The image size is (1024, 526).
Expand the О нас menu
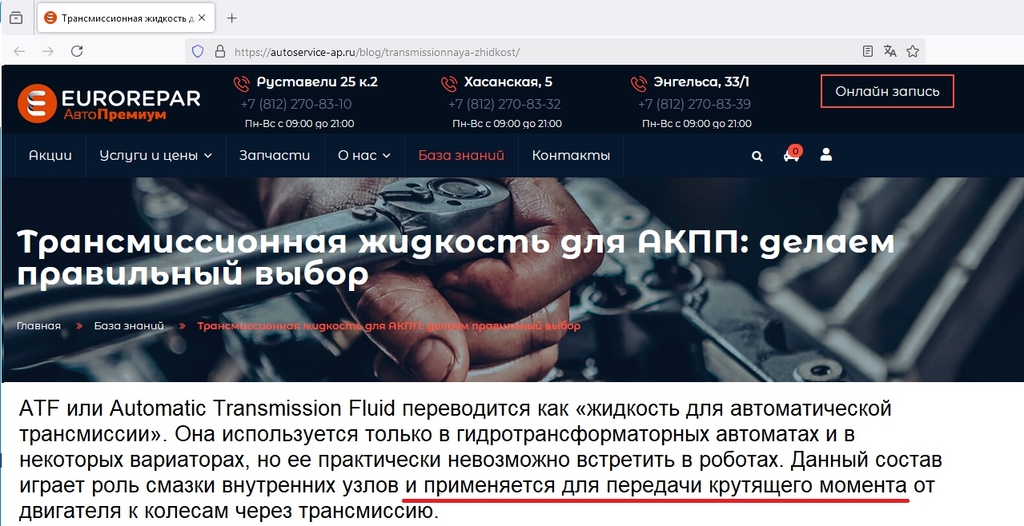(364, 156)
